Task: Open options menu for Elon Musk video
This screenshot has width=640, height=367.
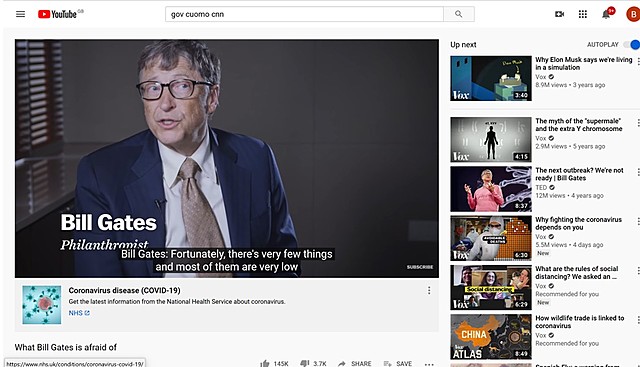Action: point(638,62)
